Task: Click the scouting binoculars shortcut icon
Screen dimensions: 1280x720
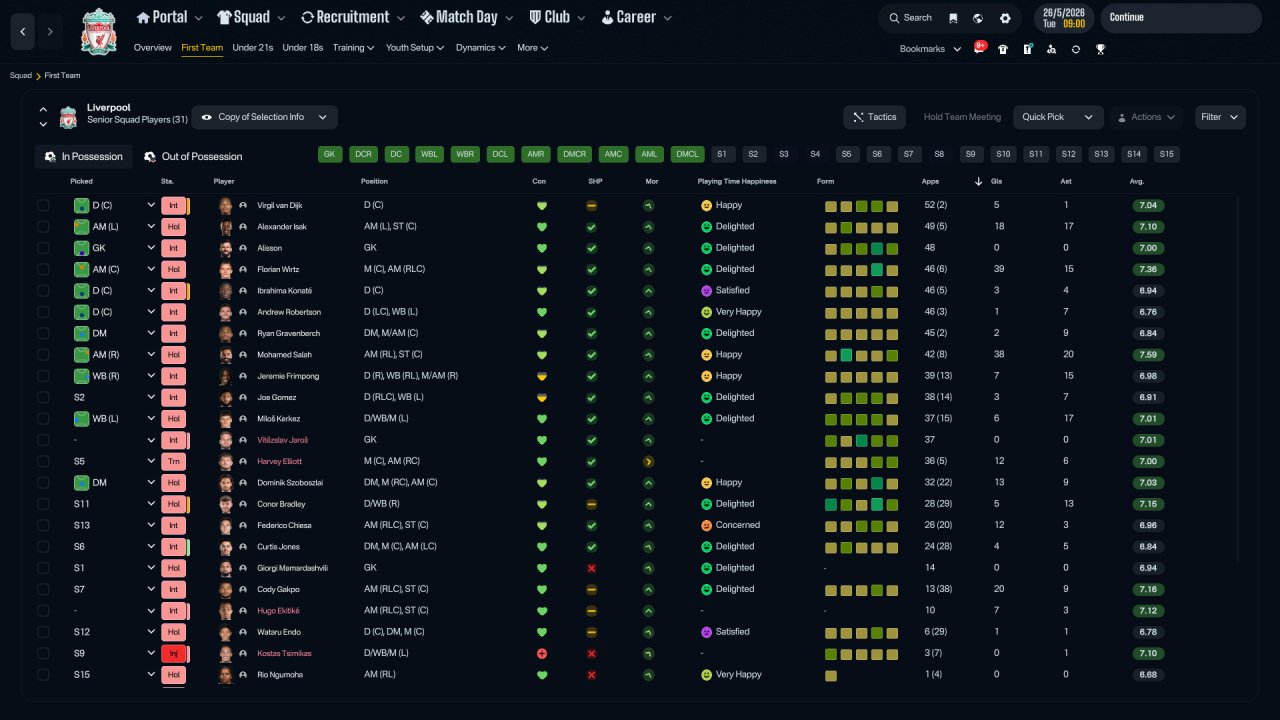Action: coord(1051,49)
